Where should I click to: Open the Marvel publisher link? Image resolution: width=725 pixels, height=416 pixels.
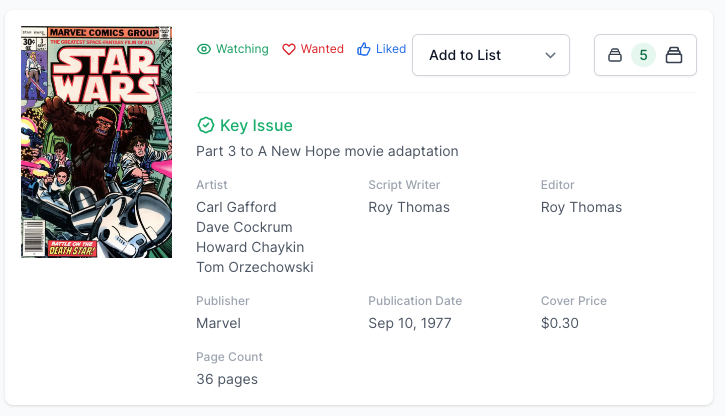coord(218,323)
